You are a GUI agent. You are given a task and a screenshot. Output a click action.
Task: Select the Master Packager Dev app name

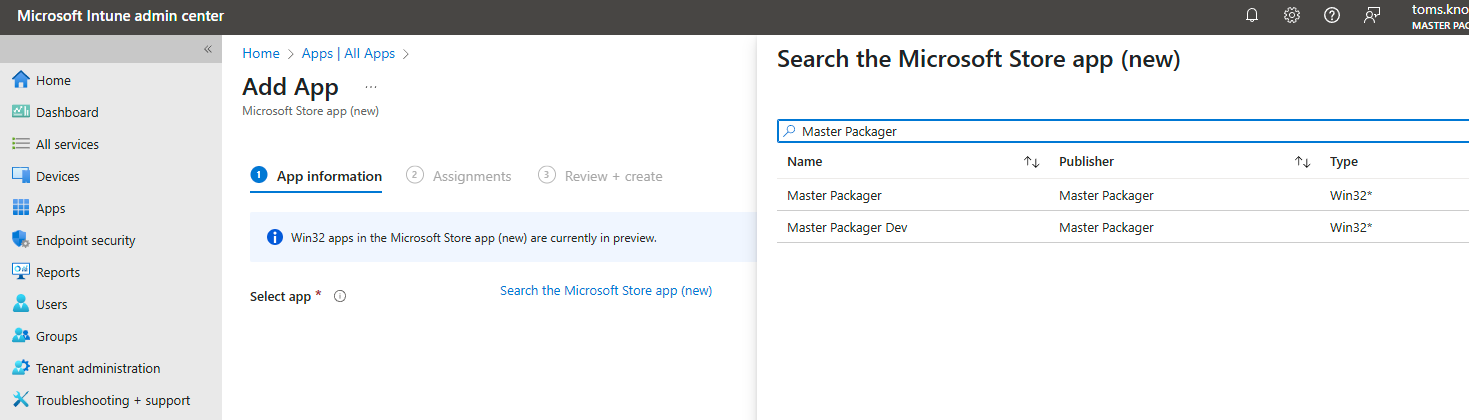click(x=847, y=227)
